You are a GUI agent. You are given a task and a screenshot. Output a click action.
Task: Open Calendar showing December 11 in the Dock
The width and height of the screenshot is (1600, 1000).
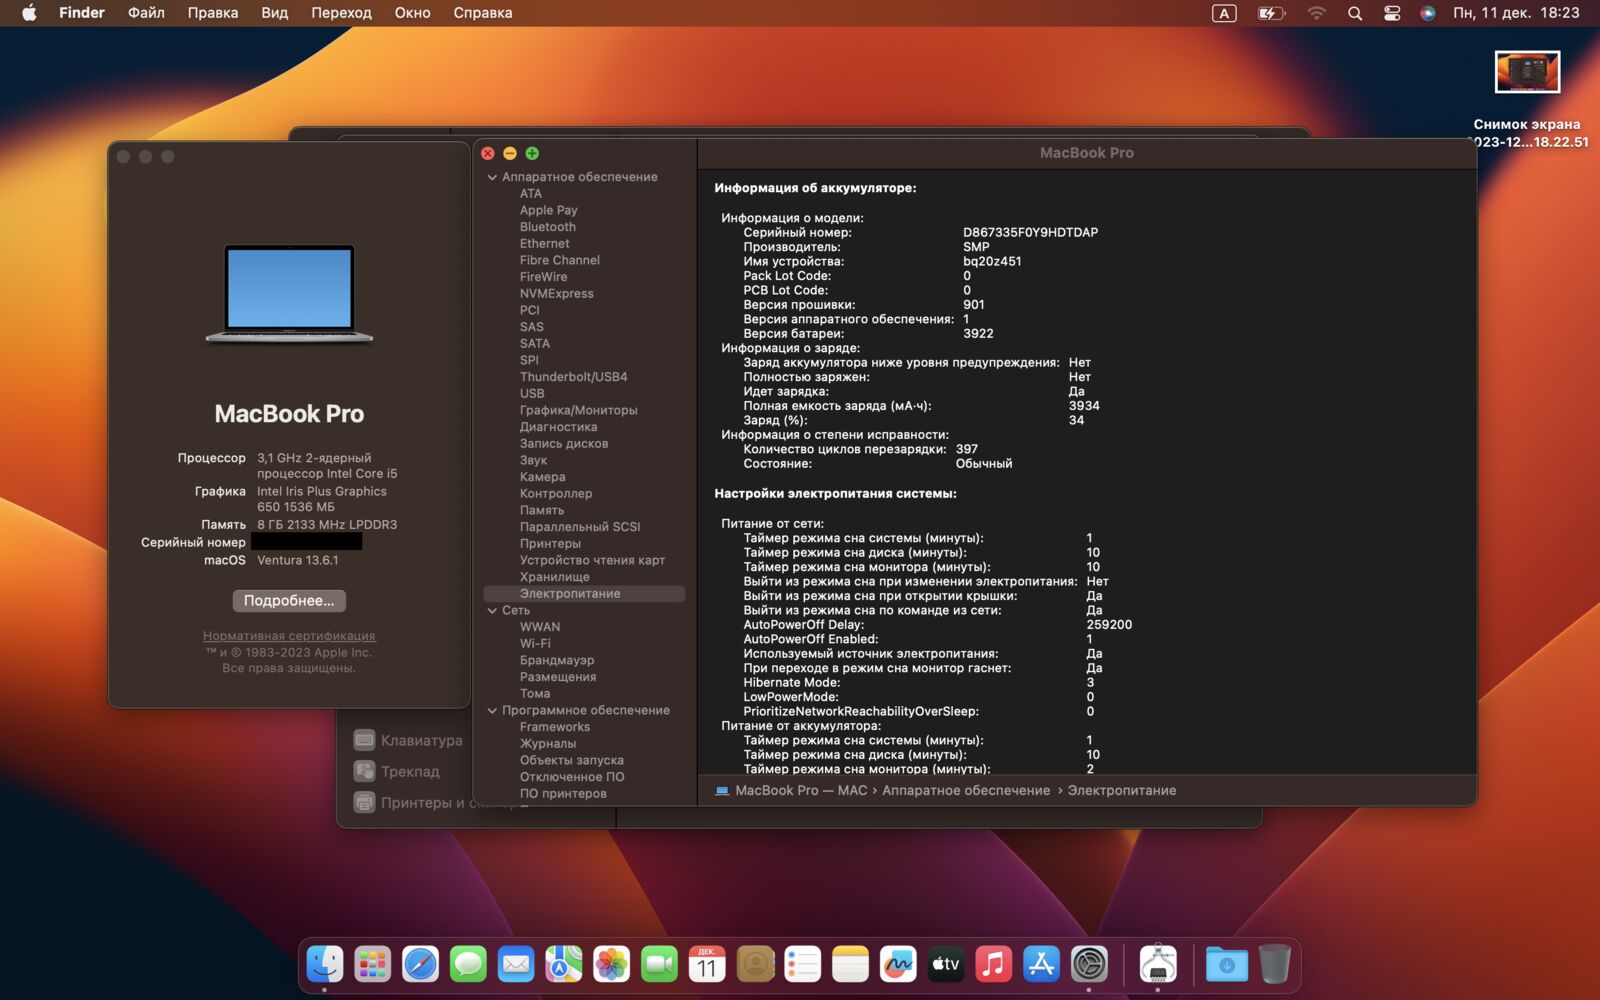click(707, 964)
